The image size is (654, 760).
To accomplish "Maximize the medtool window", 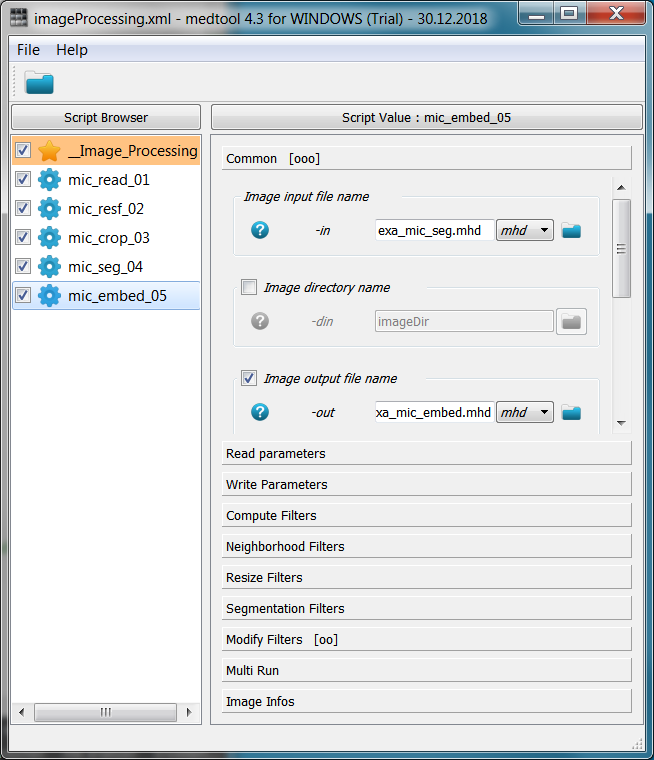I will coord(569,13).
